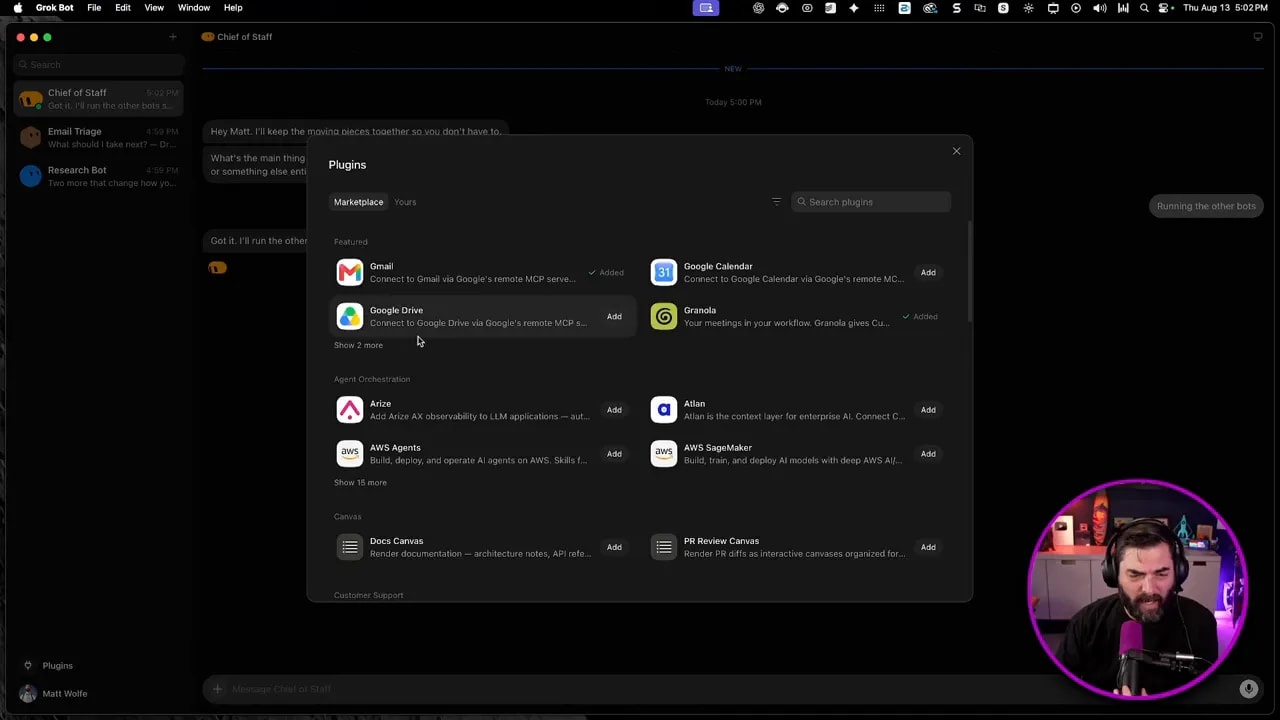Click the Added status on Gmail
This screenshot has height=720, width=1280.
tap(606, 273)
